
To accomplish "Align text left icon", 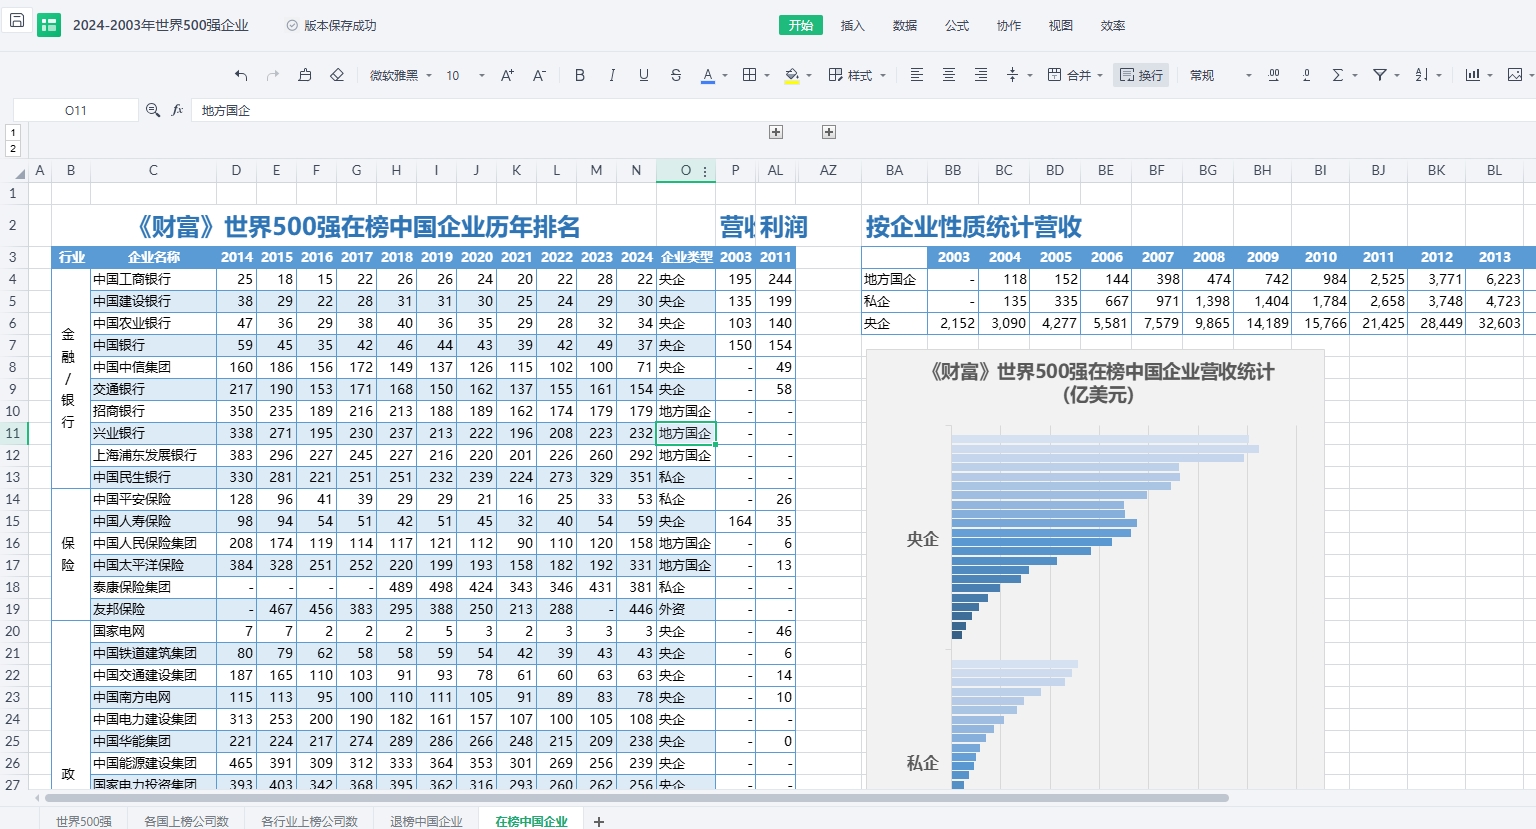I will tap(916, 75).
